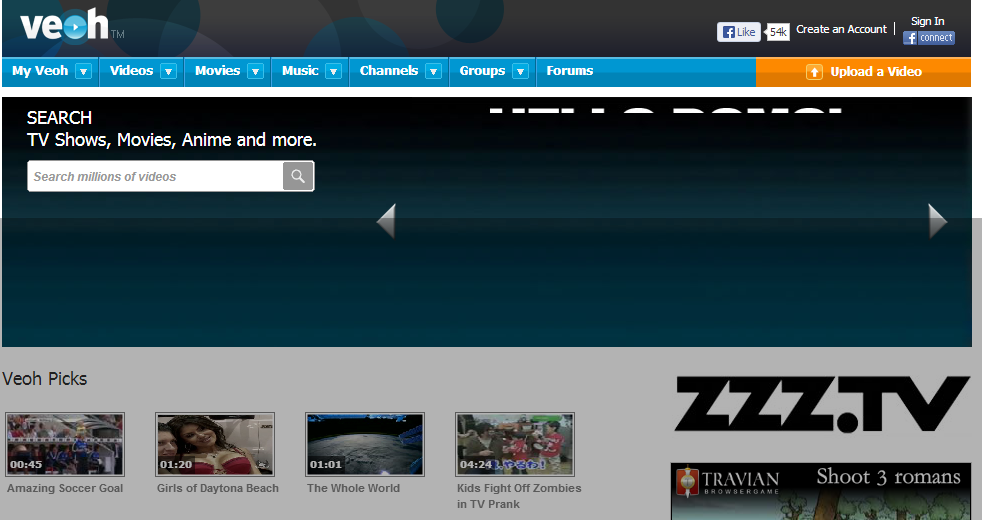982x520 pixels.
Task: Focus the Search millions of videos field
Action: pyautogui.click(x=155, y=176)
